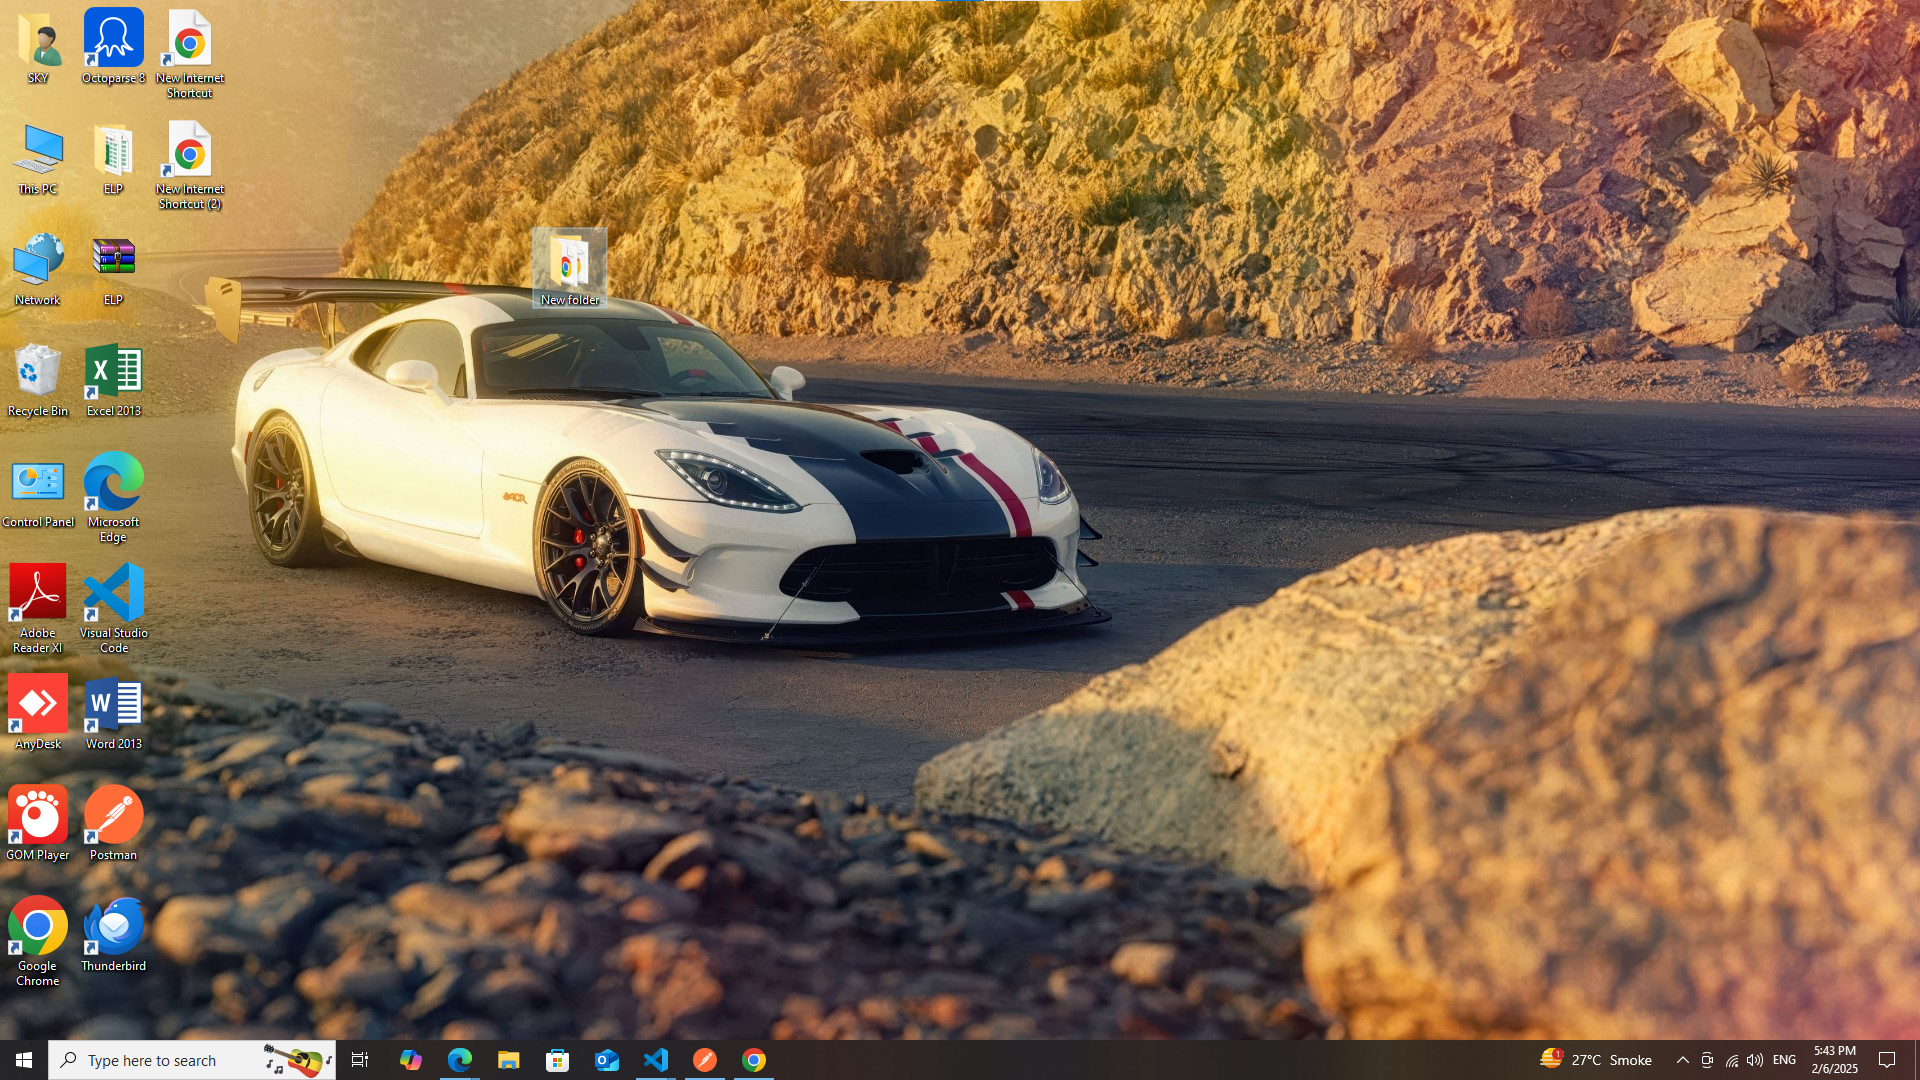The width and height of the screenshot is (1920, 1080).
Task: Open the volume control in tray
Action: point(1755,1060)
